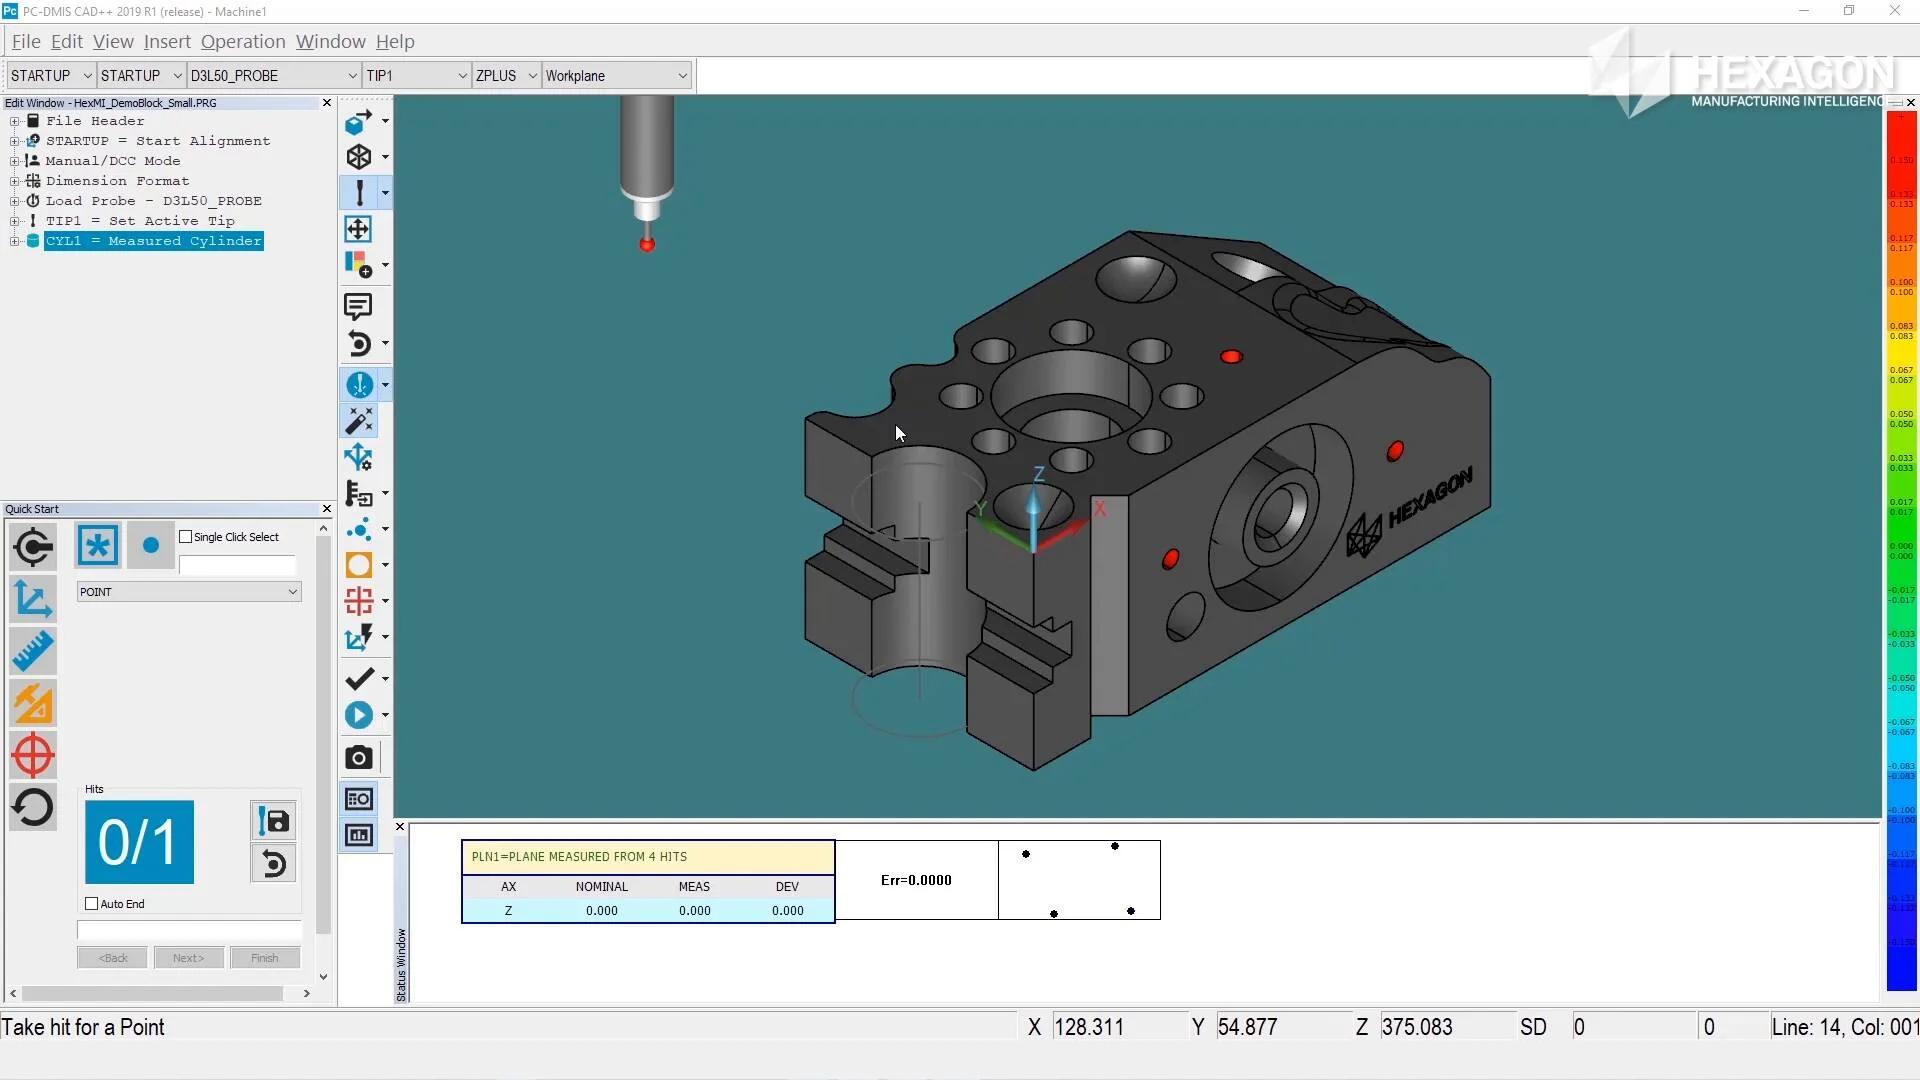Toggle the Auto End checkbox
The image size is (1920, 1080).
92,904
